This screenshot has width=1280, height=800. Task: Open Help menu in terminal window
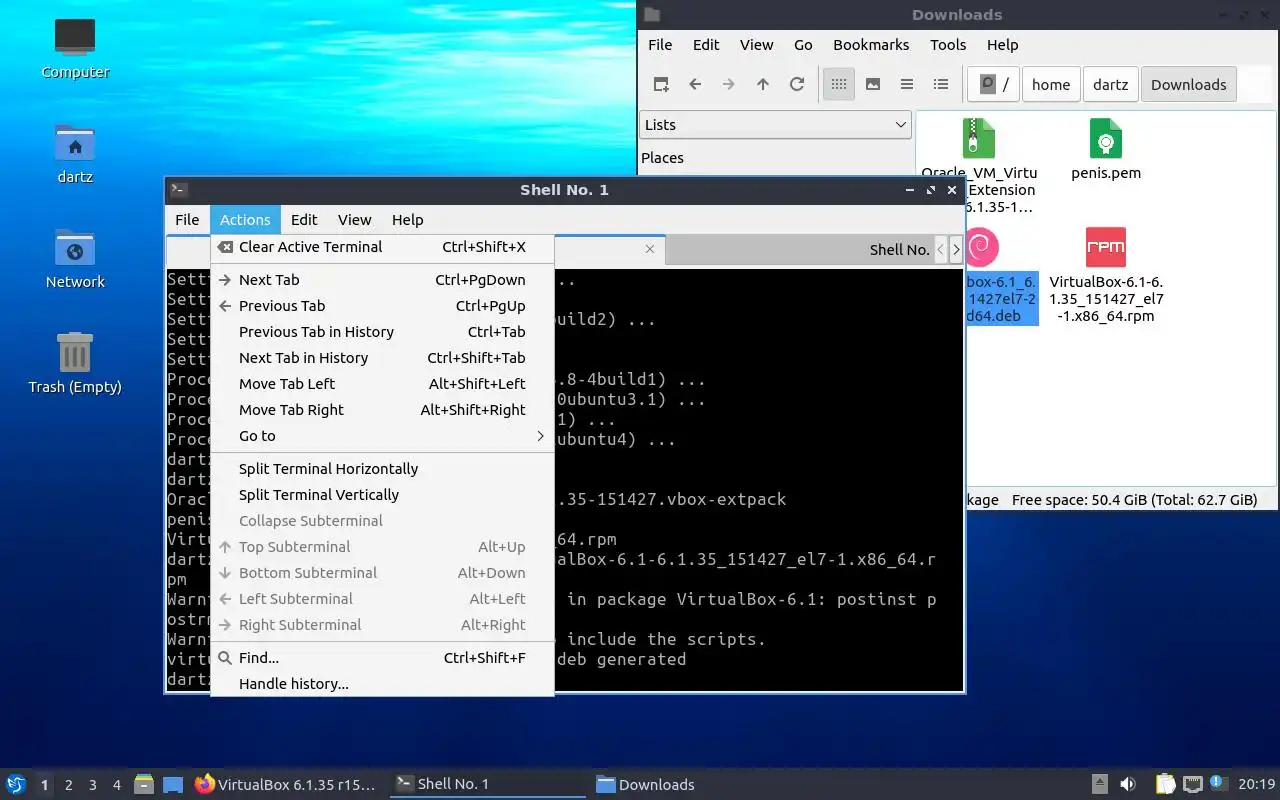(407, 220)
